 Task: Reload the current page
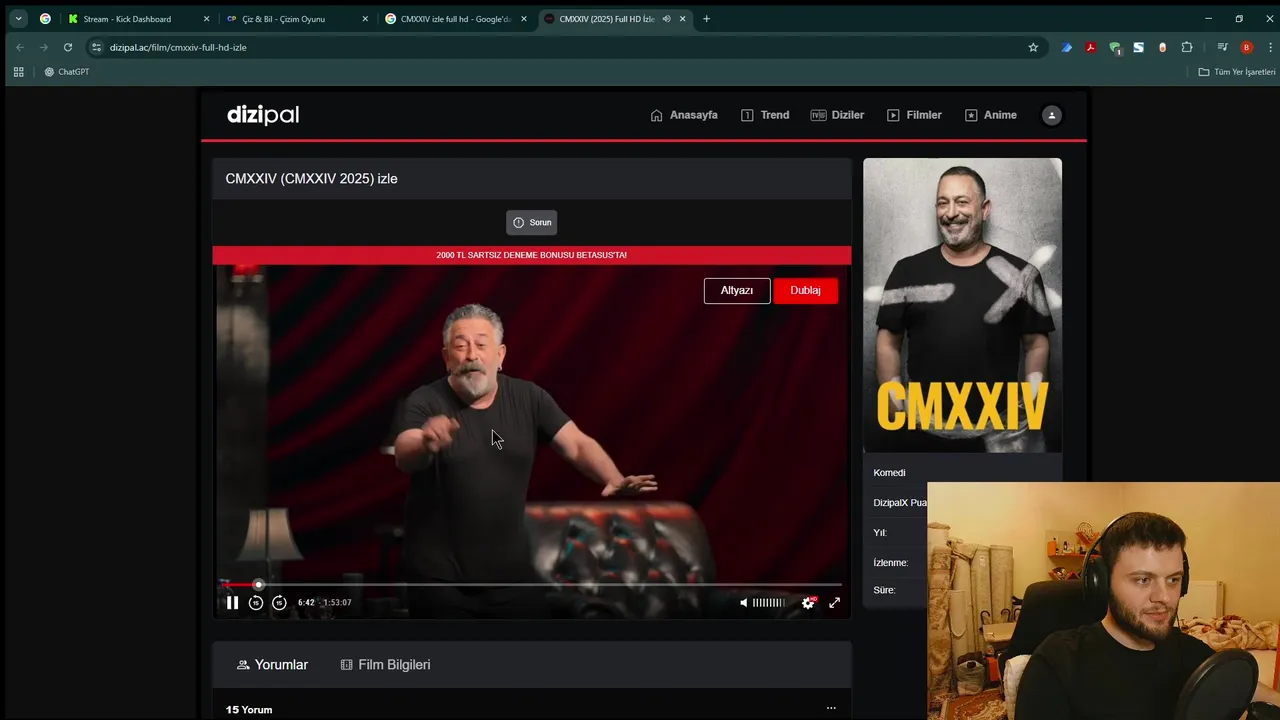tap(68, 47)
